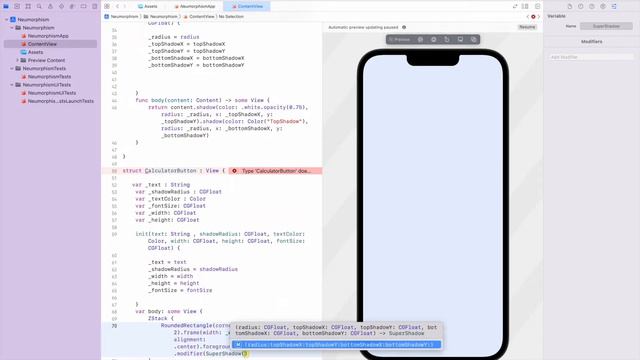Resume automatic preview updating
Screen dimensions: 640x360
click(527, 27)
